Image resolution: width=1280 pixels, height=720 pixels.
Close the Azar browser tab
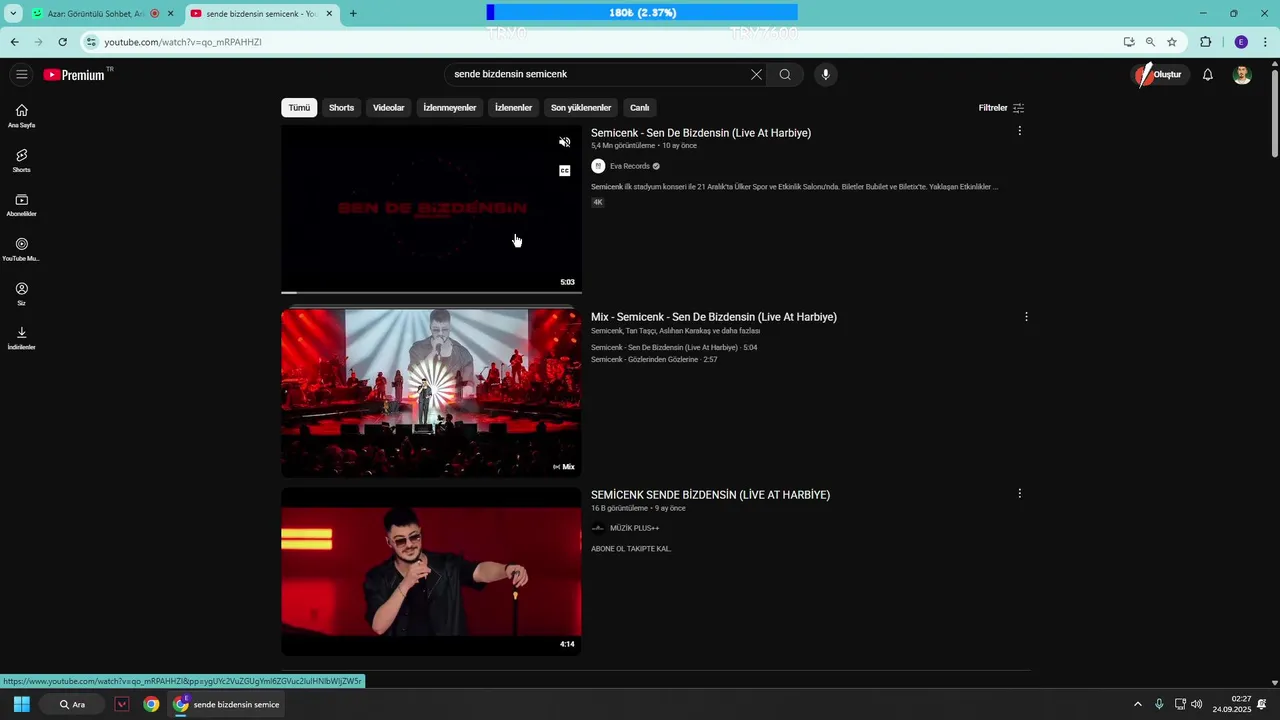click(170, 14)
